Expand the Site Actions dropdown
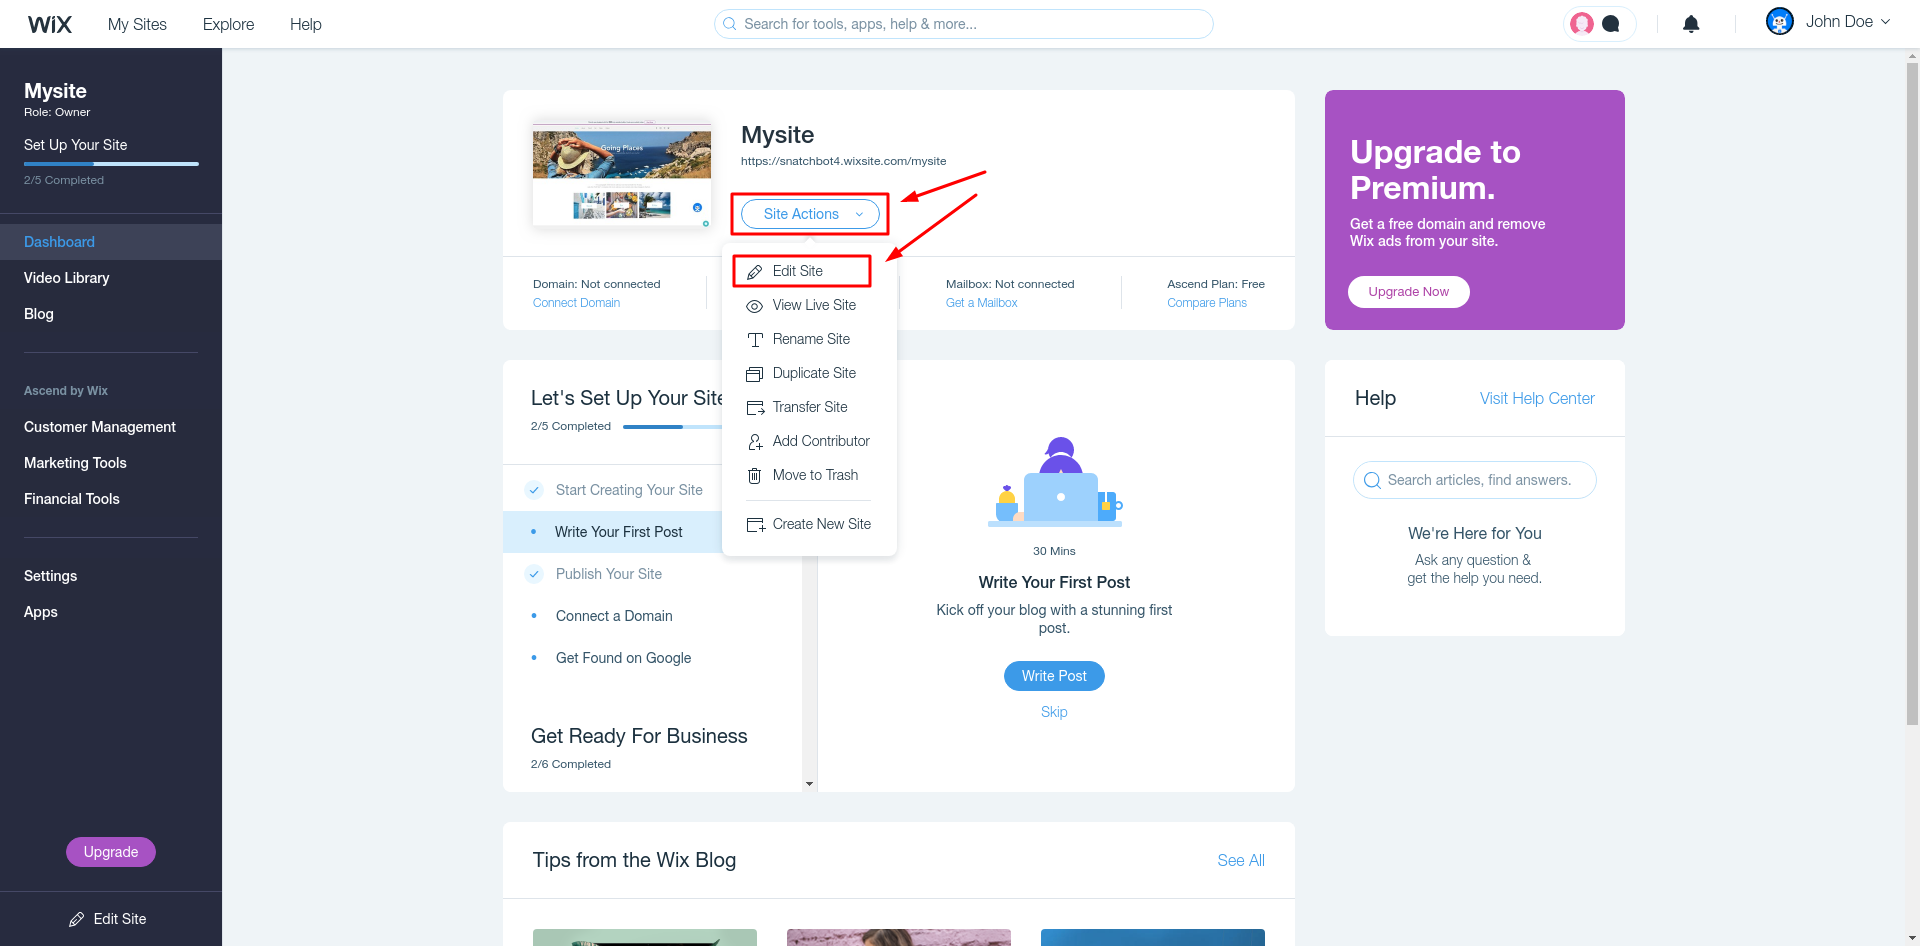This screenshot has height=946, width=1920. click(x=810, y=214)
